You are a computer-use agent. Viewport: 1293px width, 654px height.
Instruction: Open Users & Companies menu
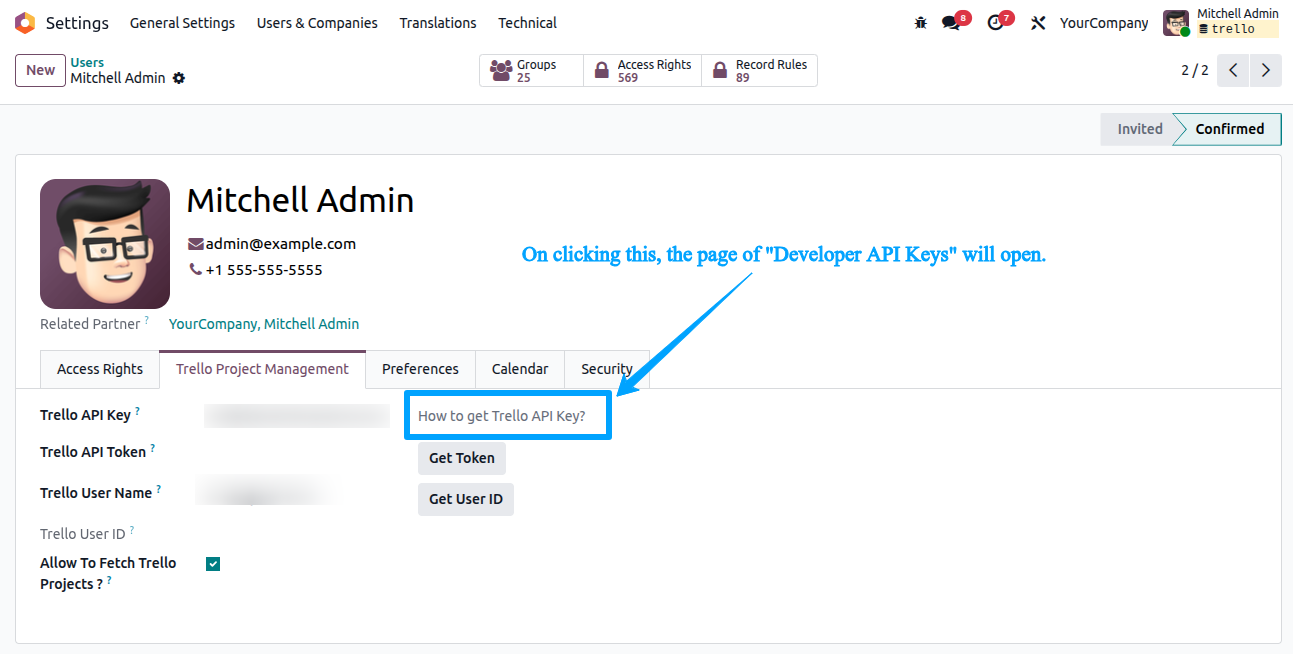coord(317,23)
